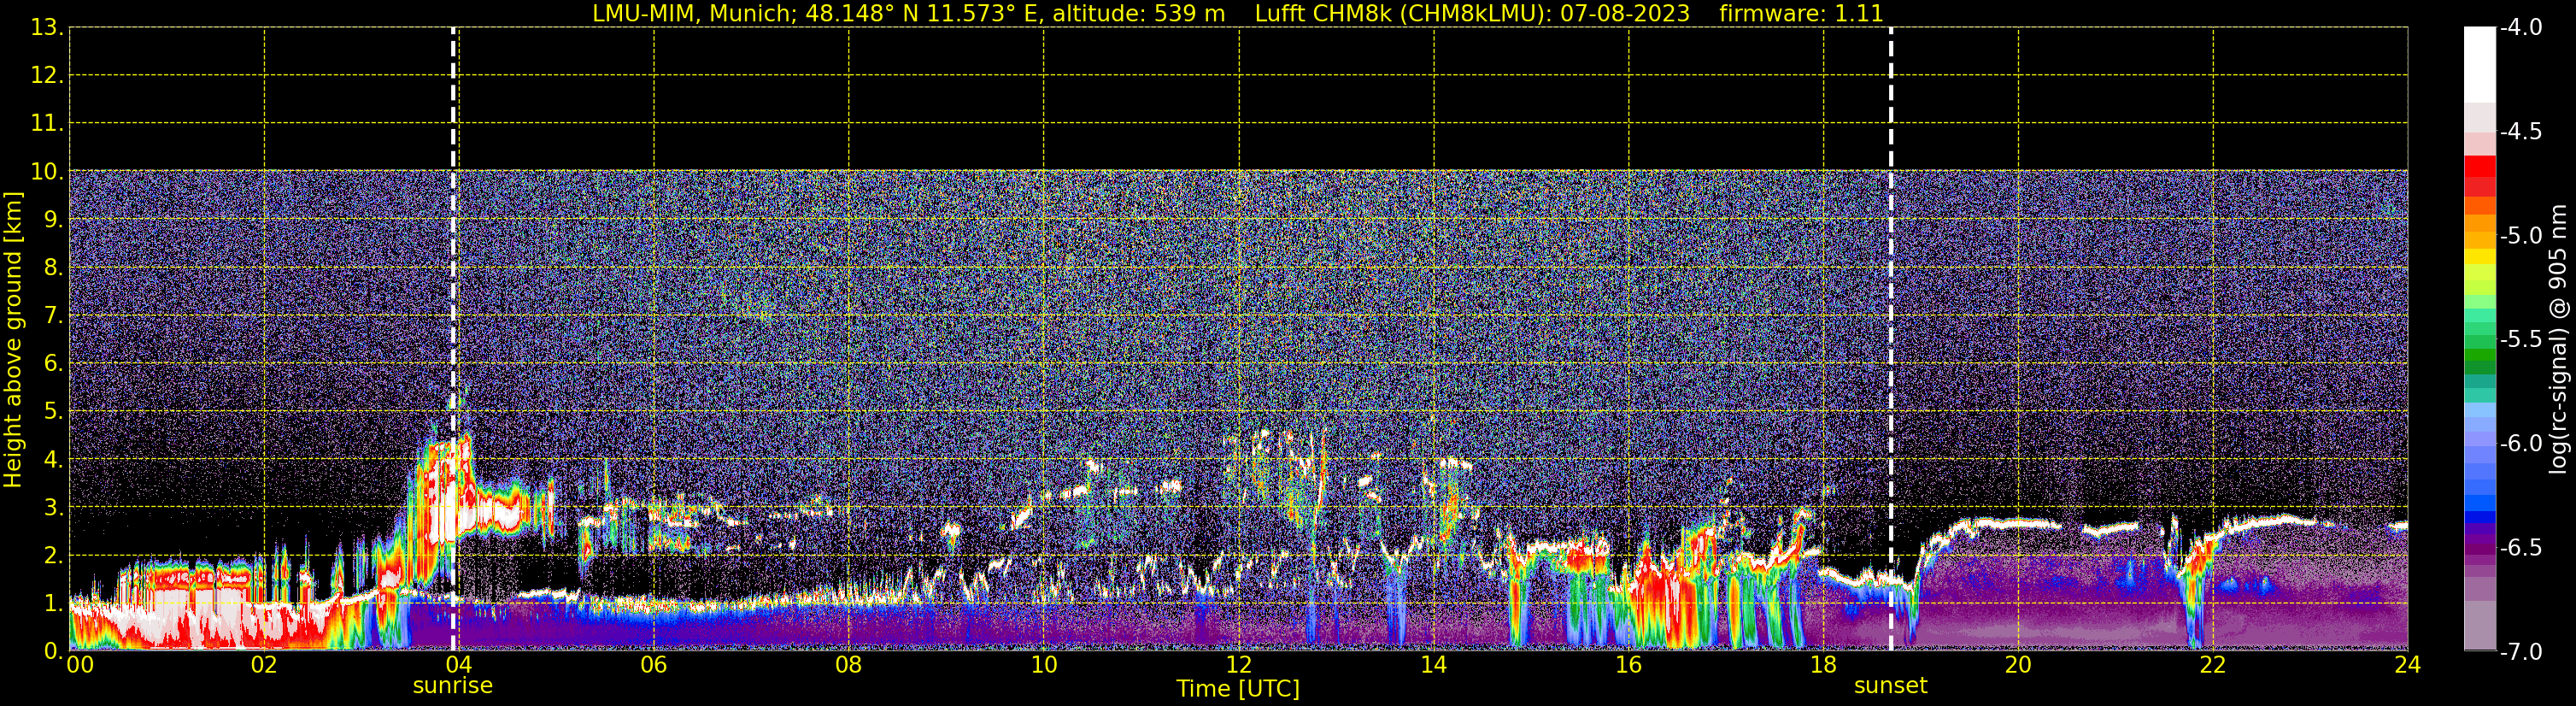Image resolution: width=2576 pixels, height=706 pixels.
Task: Click the 'firmware: 1.11' title text
Action: point(1801,14)
